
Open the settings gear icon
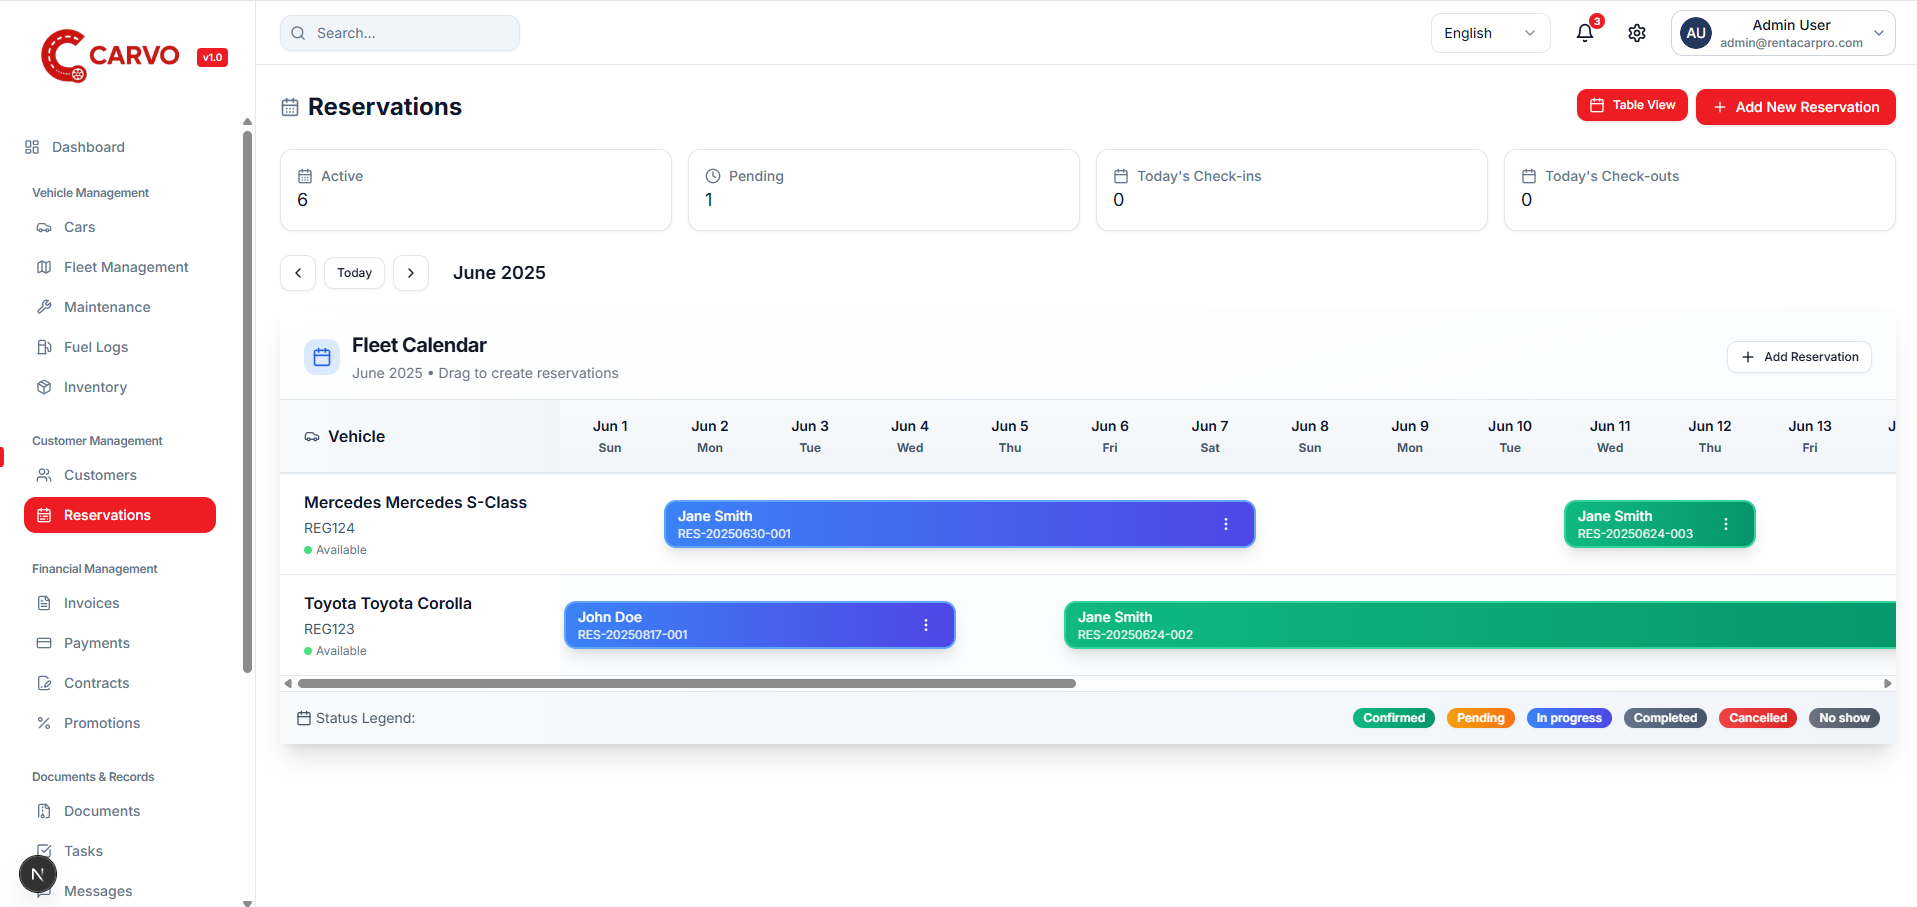[1637, 33]
